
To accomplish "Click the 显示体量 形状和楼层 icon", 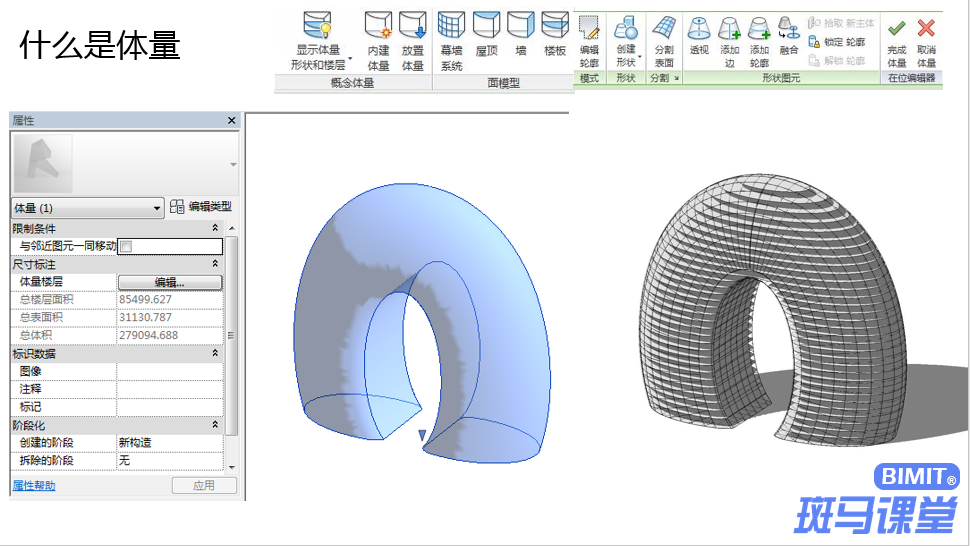I will (318, 26).
